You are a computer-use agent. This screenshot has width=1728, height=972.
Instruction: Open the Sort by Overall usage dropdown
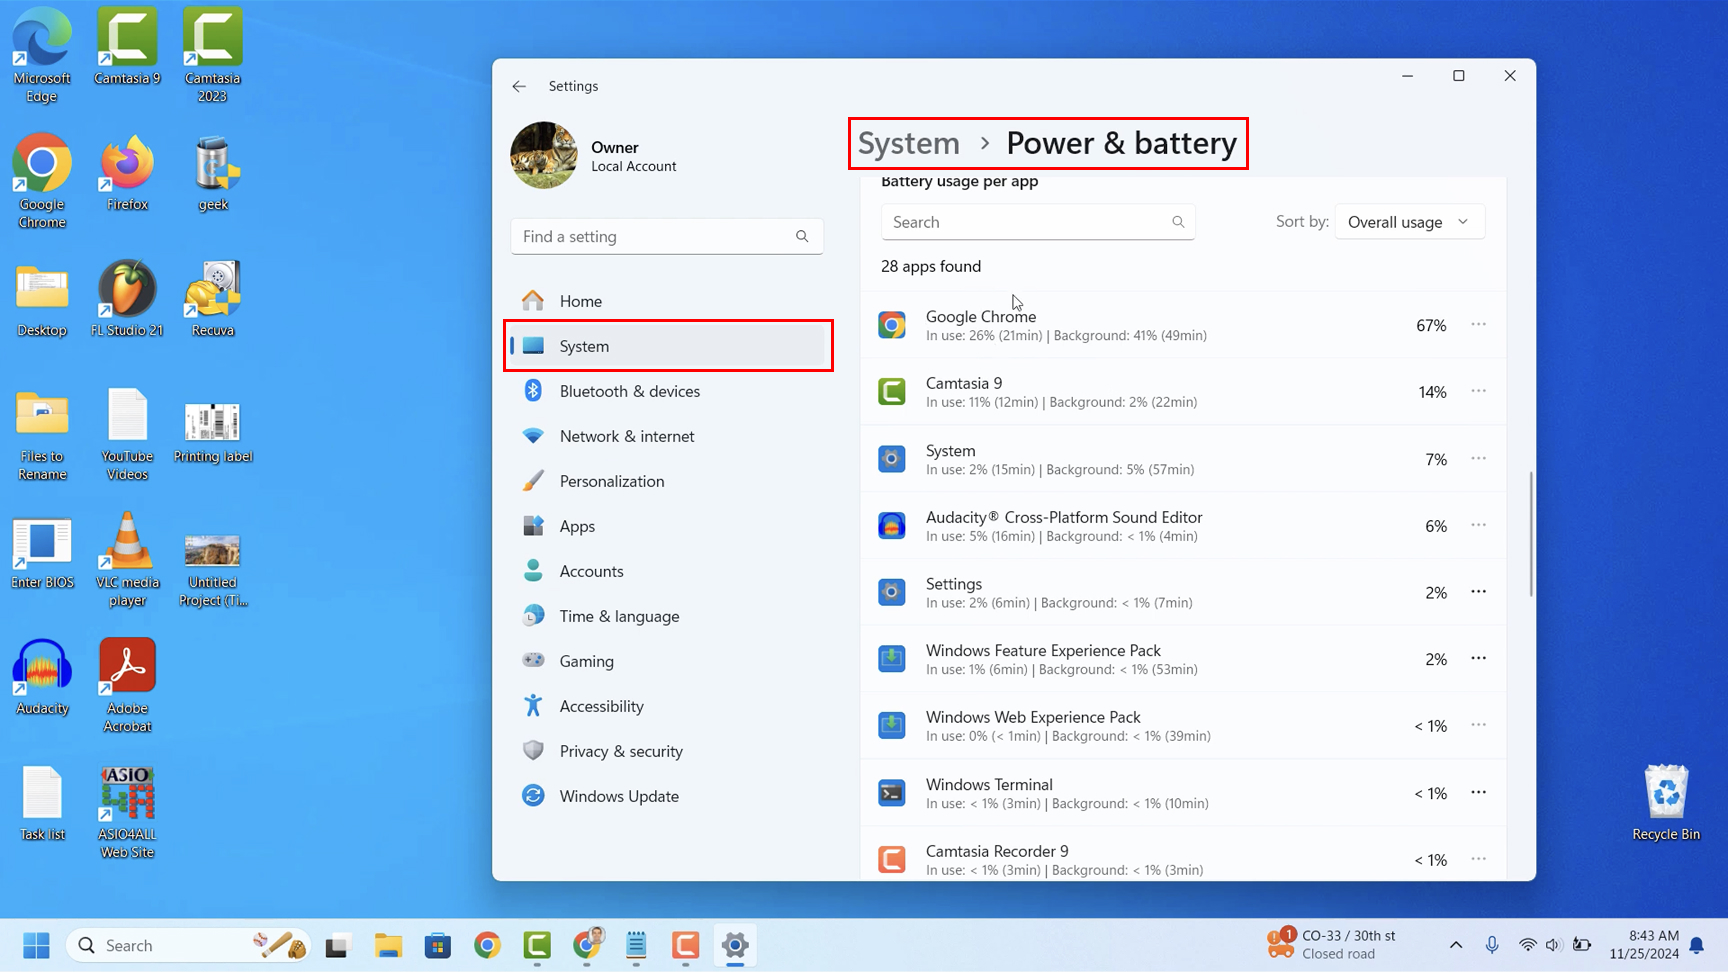(1409, 222)
